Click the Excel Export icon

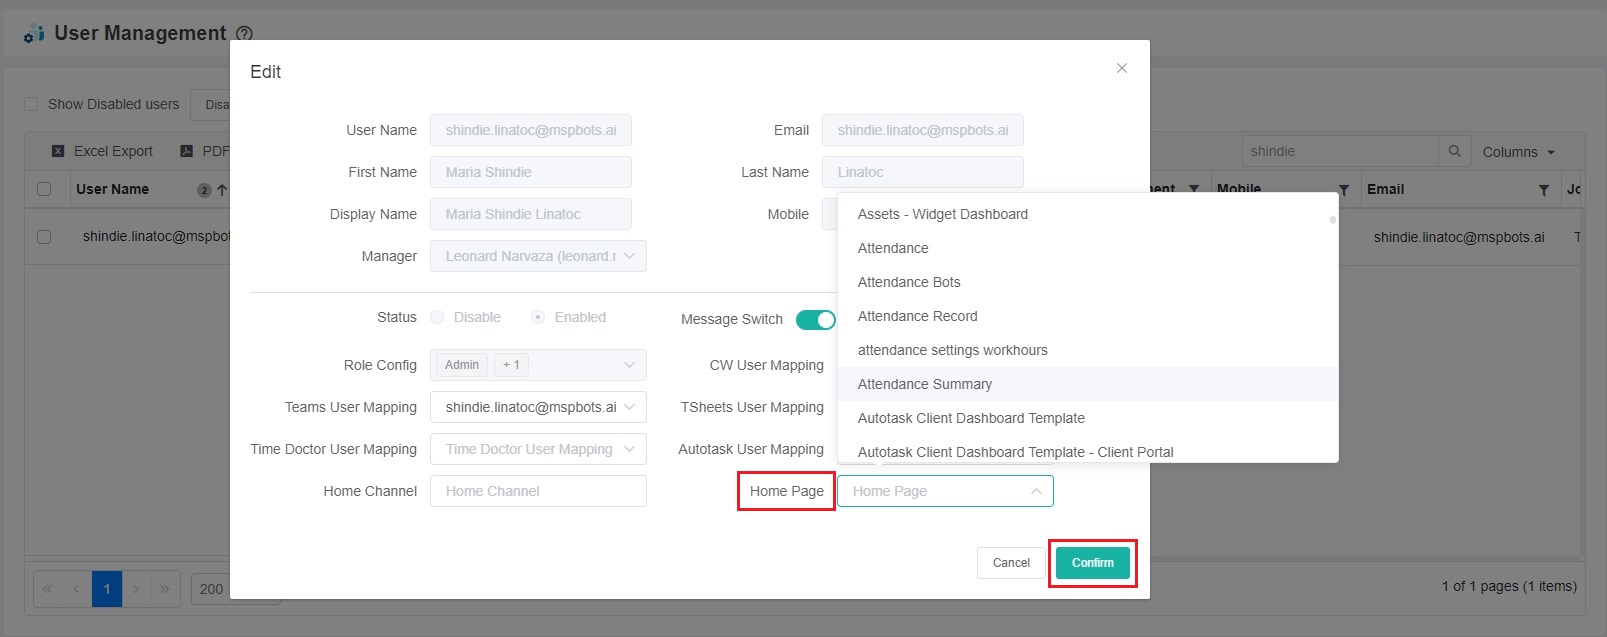(58, 151)
